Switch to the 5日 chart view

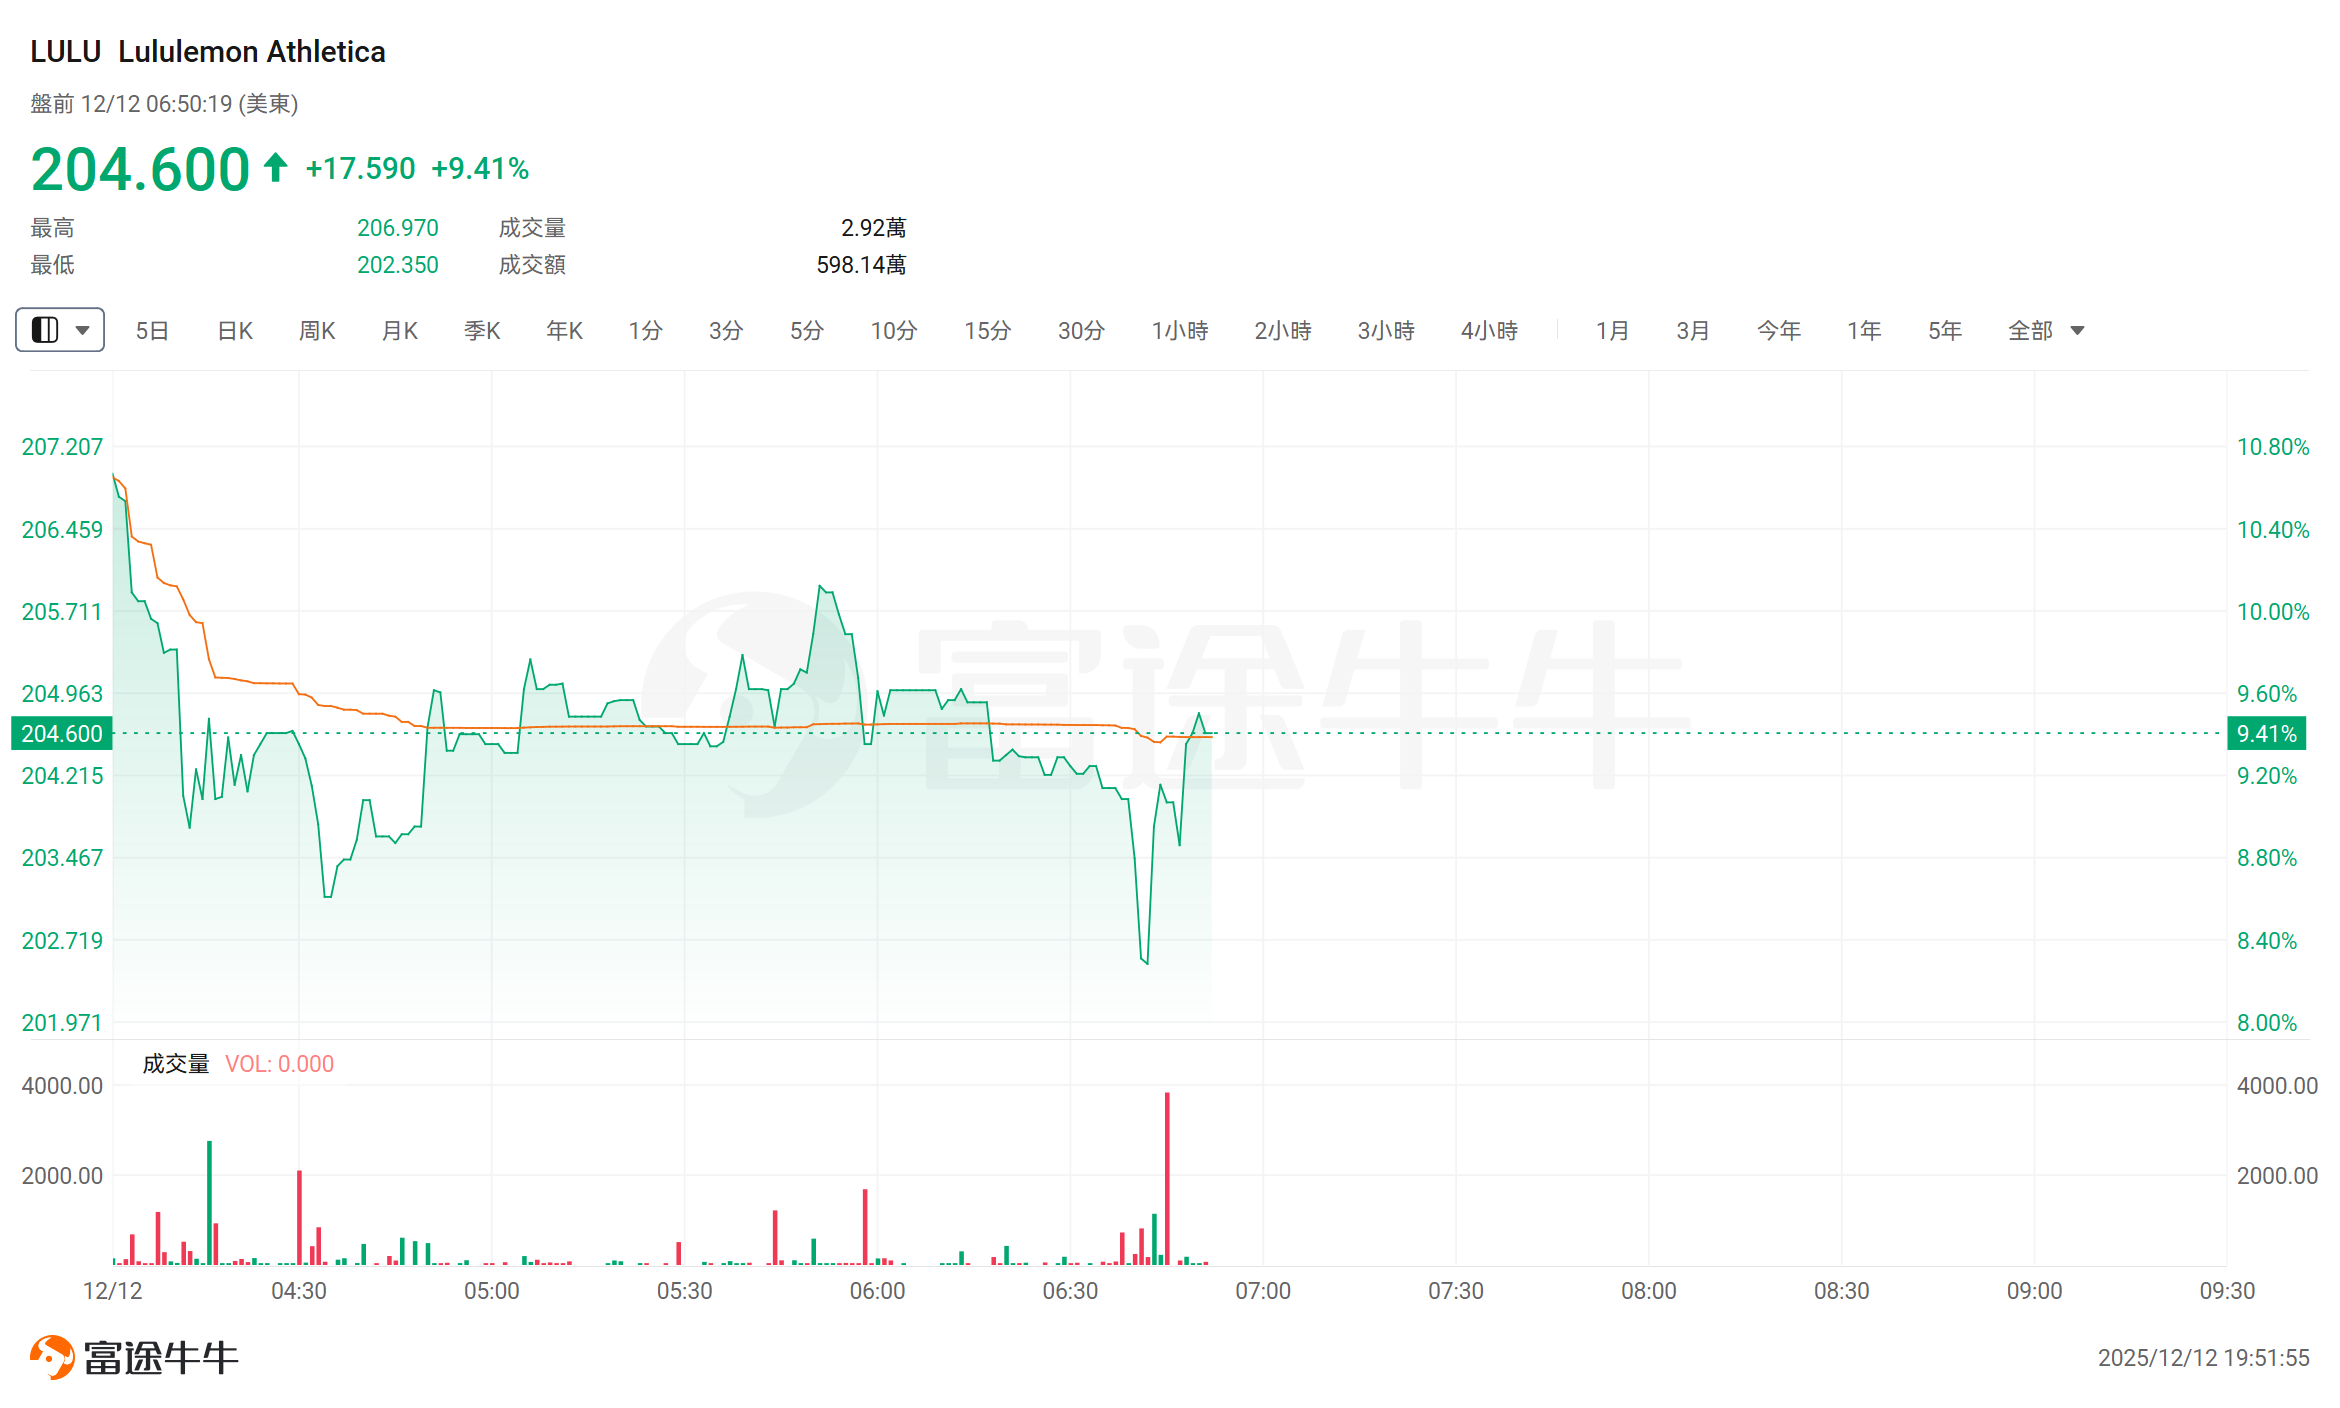point(152,331)
